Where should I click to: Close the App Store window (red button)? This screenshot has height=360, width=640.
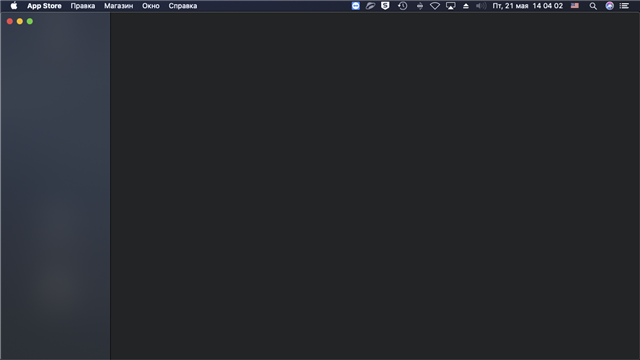click(10, 21)
